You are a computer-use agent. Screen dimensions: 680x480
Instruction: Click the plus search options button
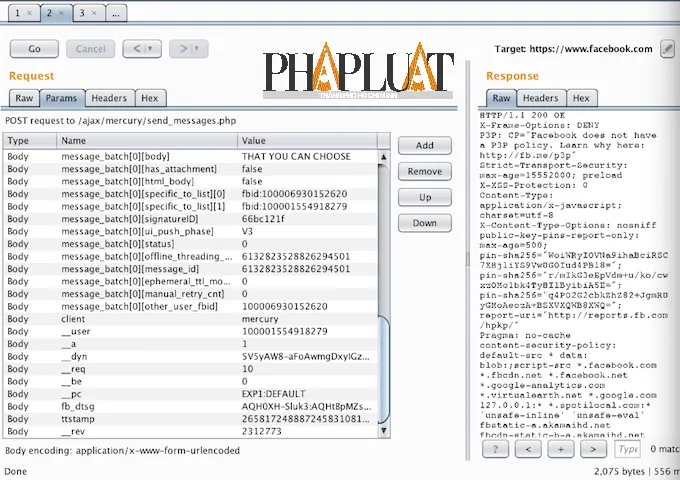click(x=563, y=450)
